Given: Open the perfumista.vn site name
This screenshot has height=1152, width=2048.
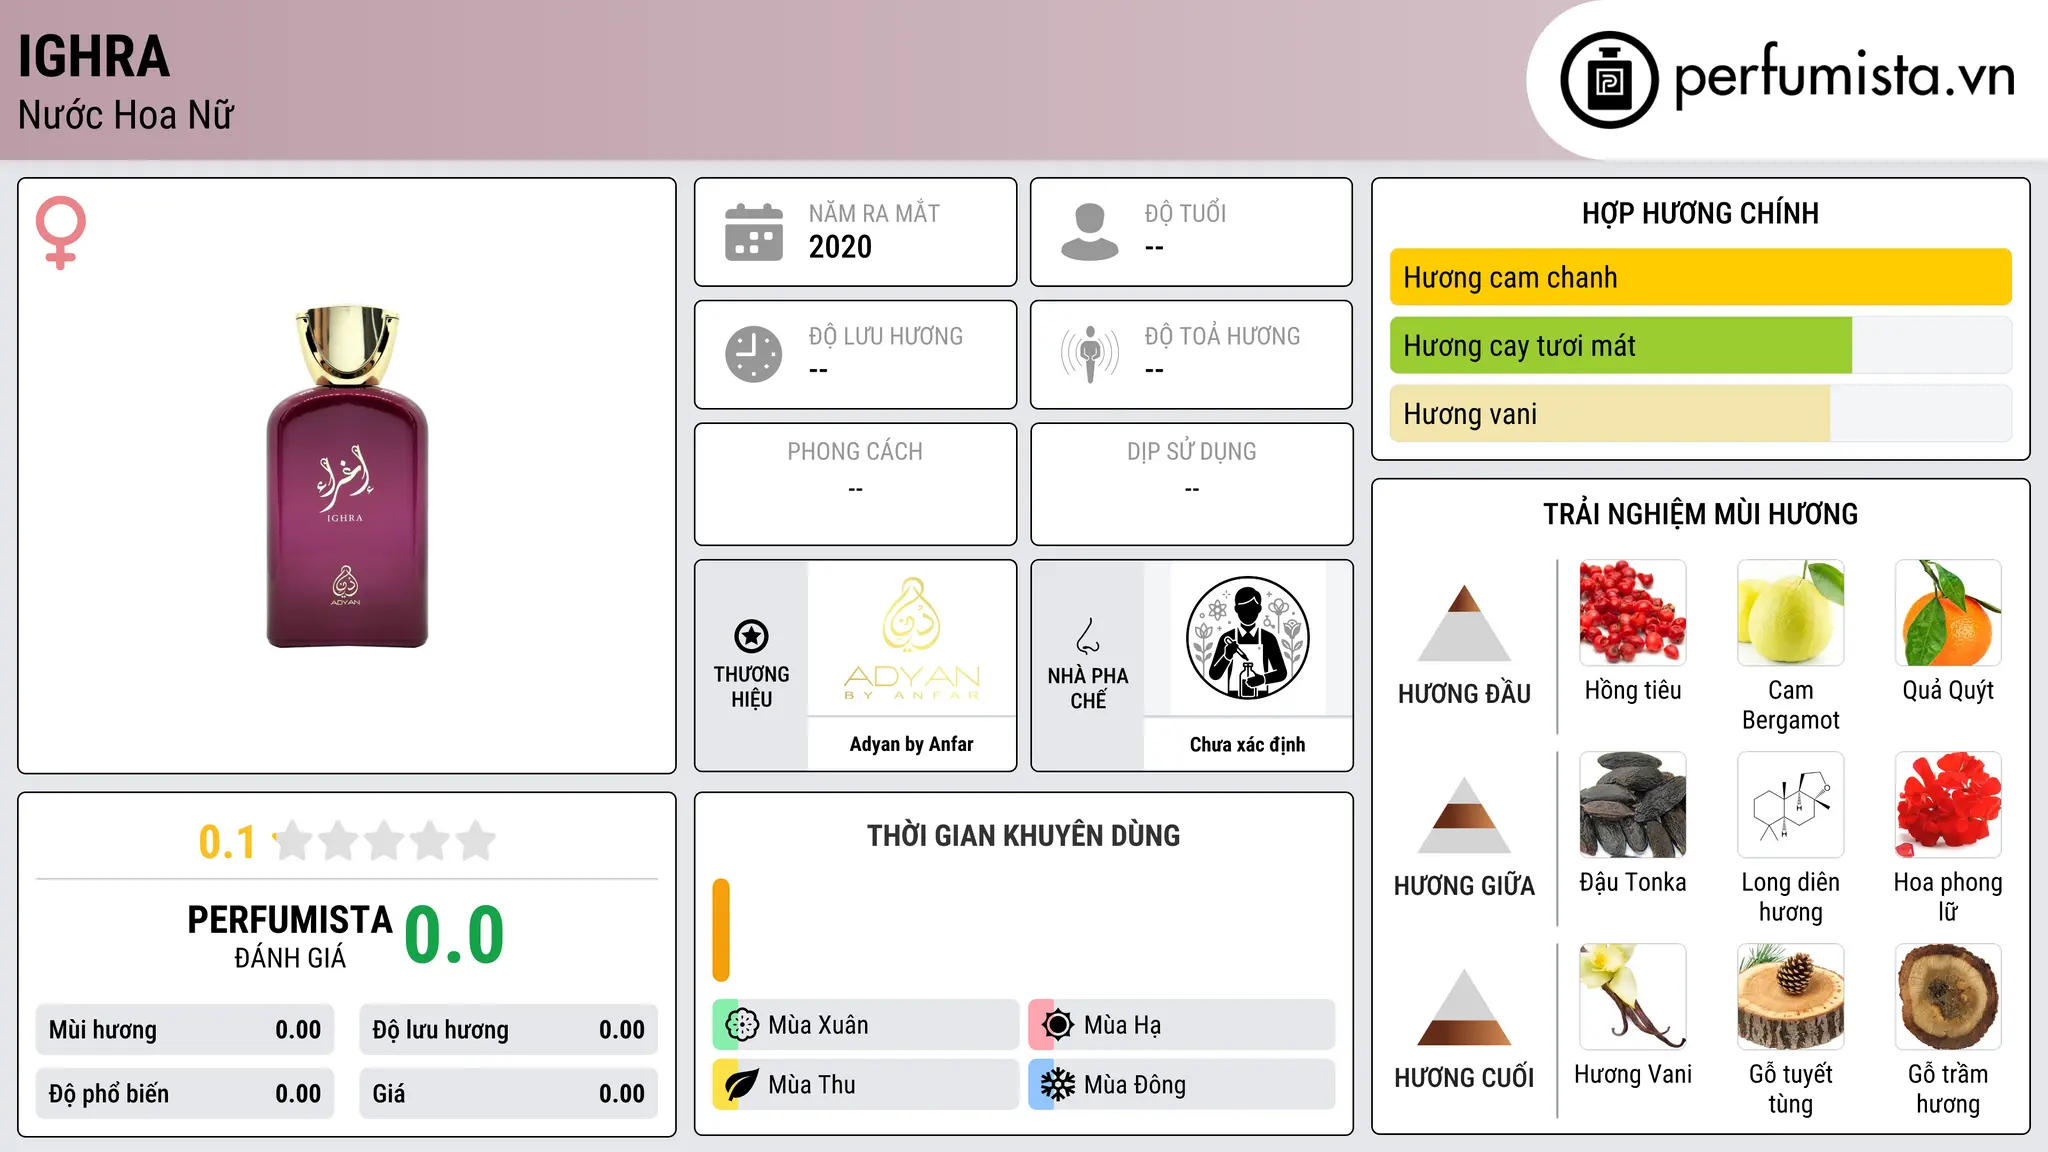Looking at the screenshot, I should [1844, 77].
